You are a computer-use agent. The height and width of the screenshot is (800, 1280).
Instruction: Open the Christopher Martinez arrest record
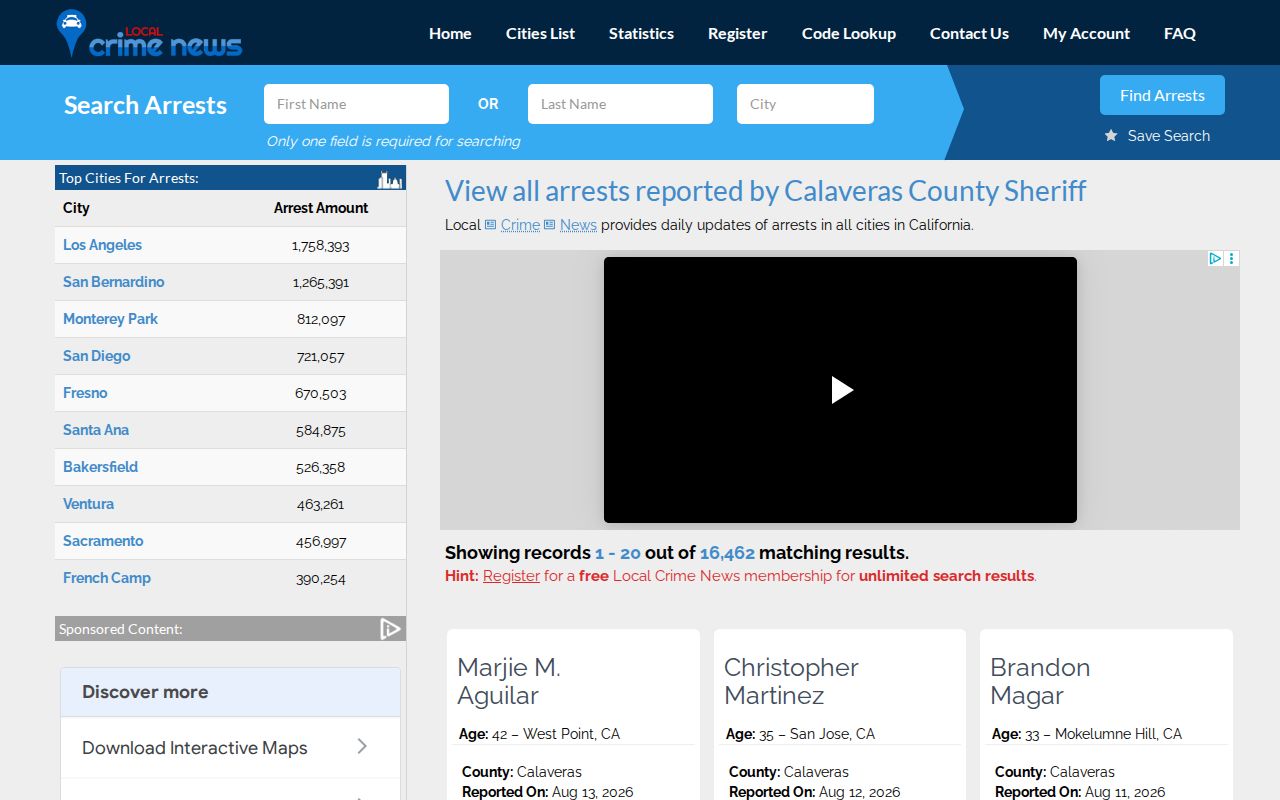pos(791,681)
